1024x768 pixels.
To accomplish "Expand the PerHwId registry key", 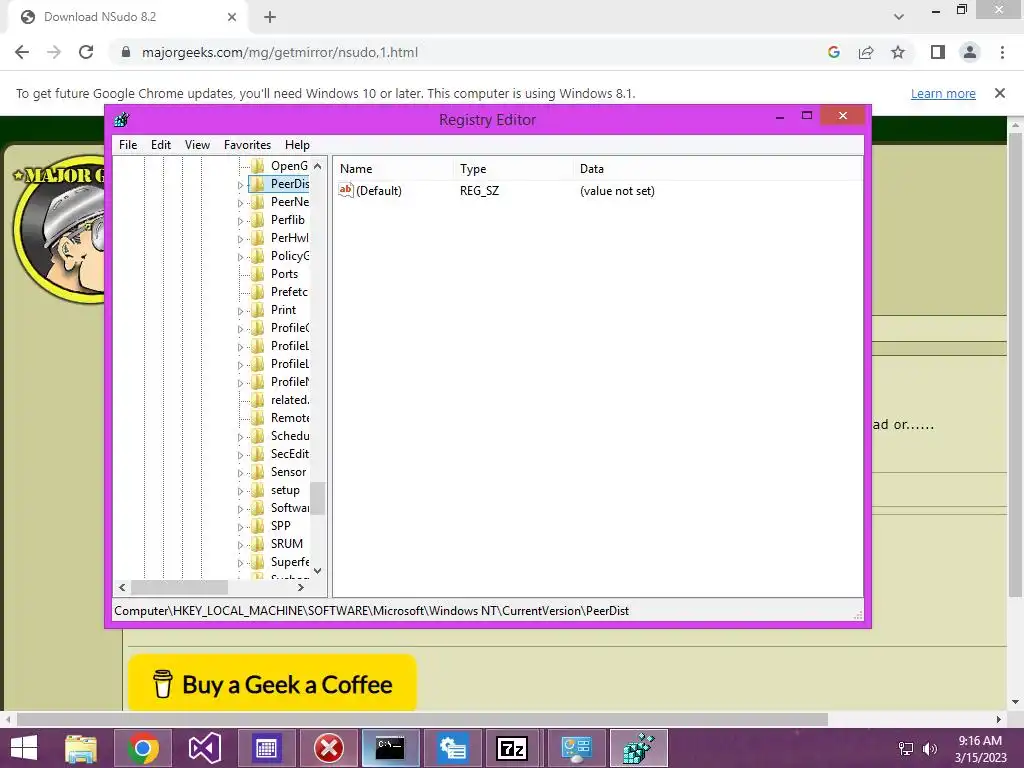I will (240, 239).
